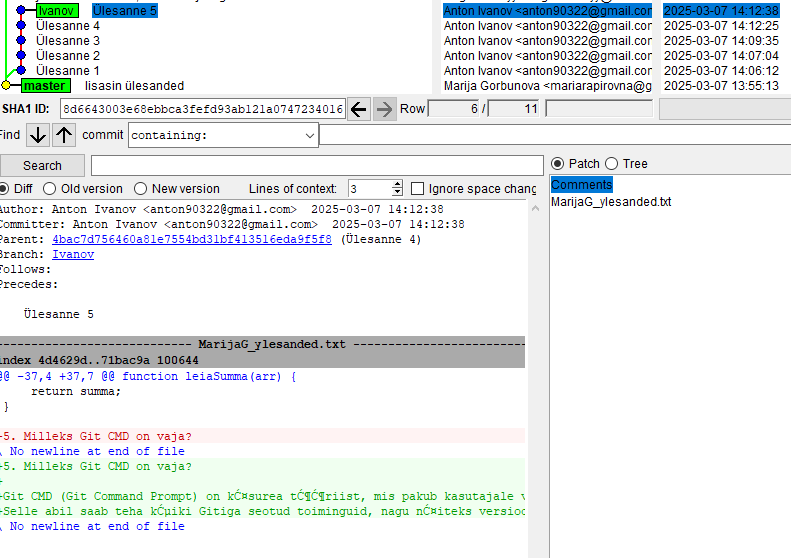
Task: Click the yellow commit node beside master
Action: [x=6, y=86]
